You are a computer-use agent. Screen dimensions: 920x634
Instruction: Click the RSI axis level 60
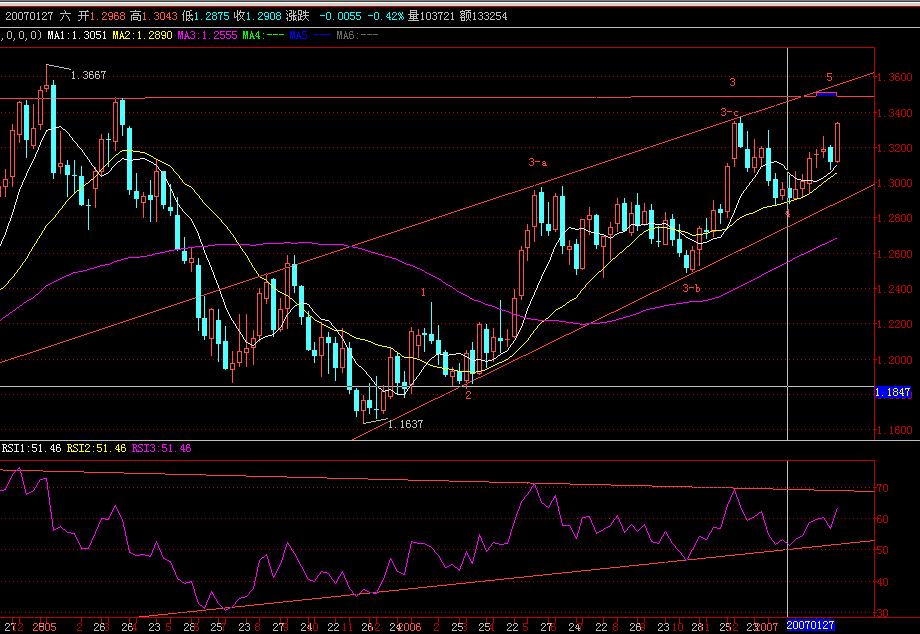pos(882,519)
